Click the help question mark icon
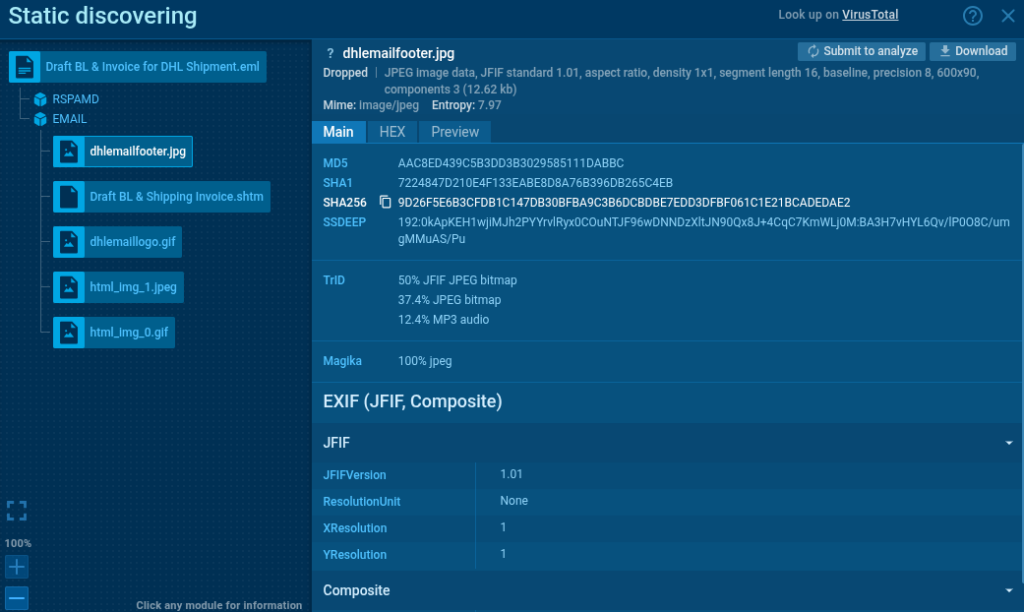 click(973, 16)
